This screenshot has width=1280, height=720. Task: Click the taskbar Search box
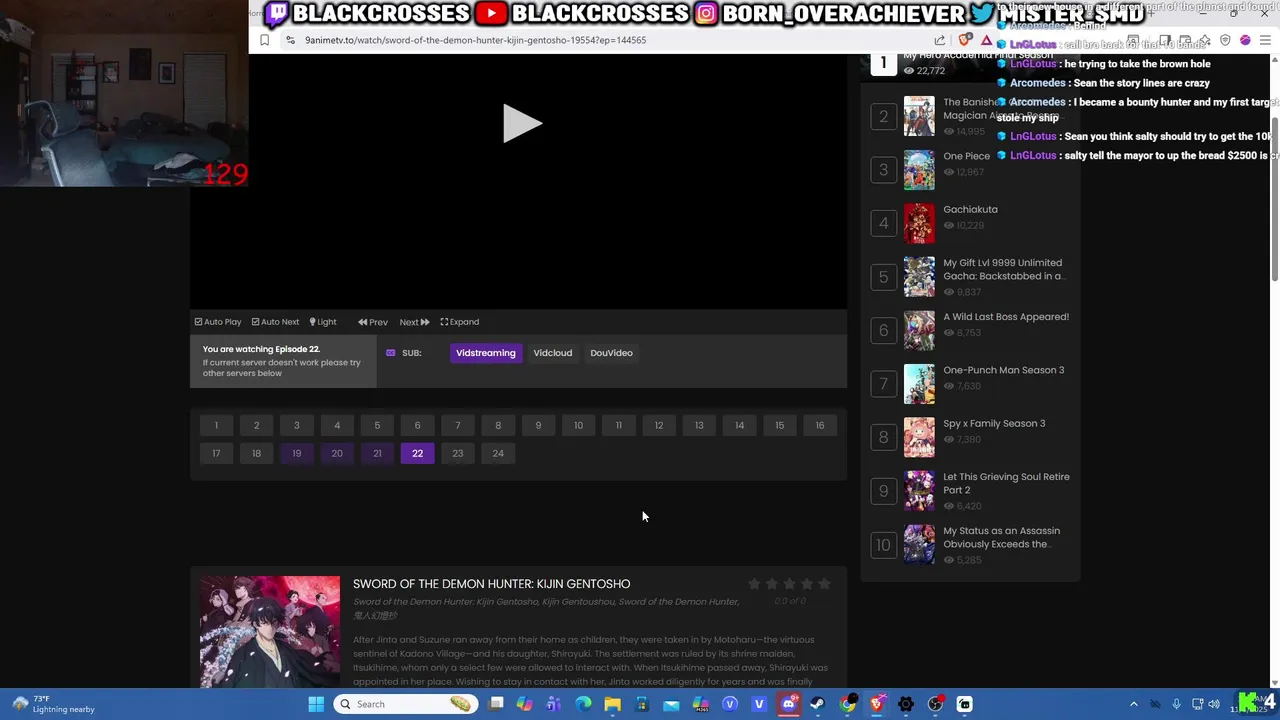(405, 704)
